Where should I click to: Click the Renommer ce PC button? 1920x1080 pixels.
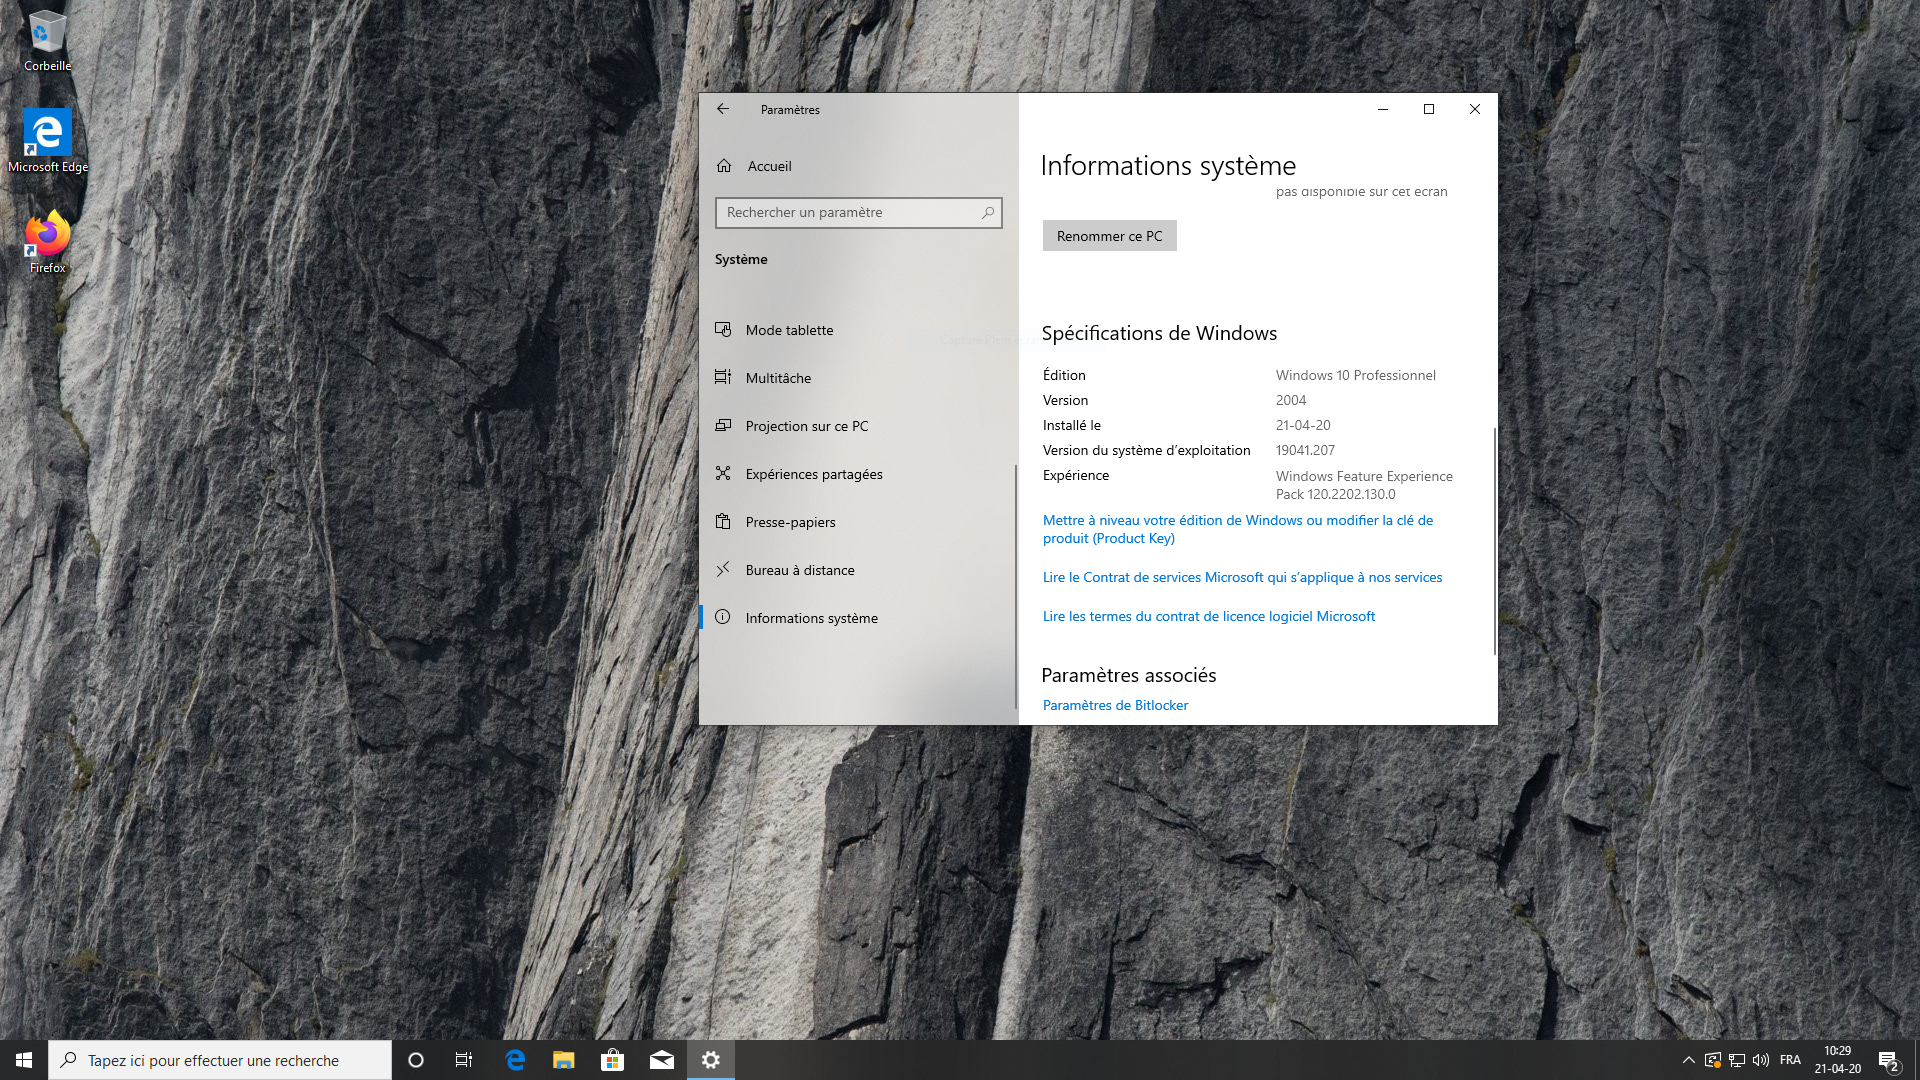pos(1109,236)
